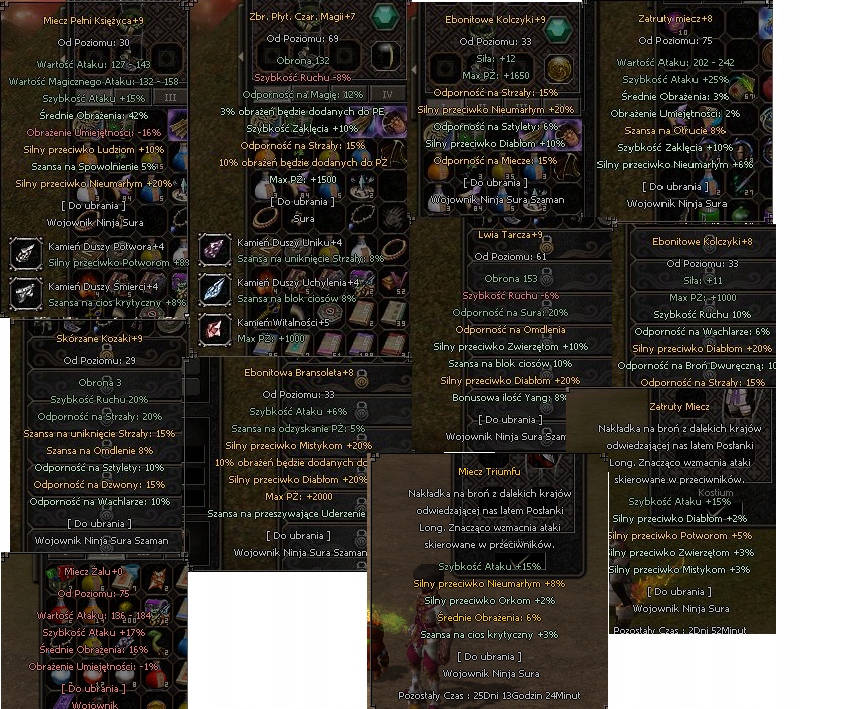Switch to inventory tab IV
The height and width of the screenshot is (709, 844).
(387, 94)
